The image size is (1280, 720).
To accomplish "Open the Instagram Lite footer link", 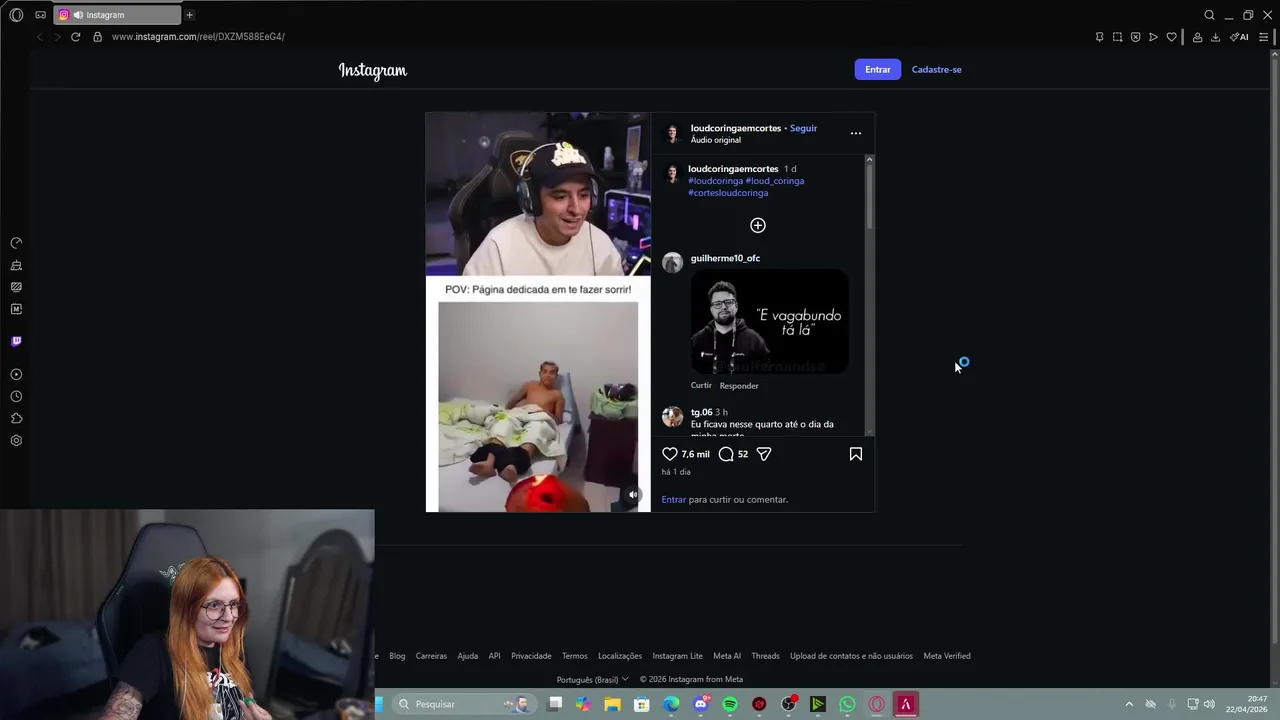I will (677, 656).
